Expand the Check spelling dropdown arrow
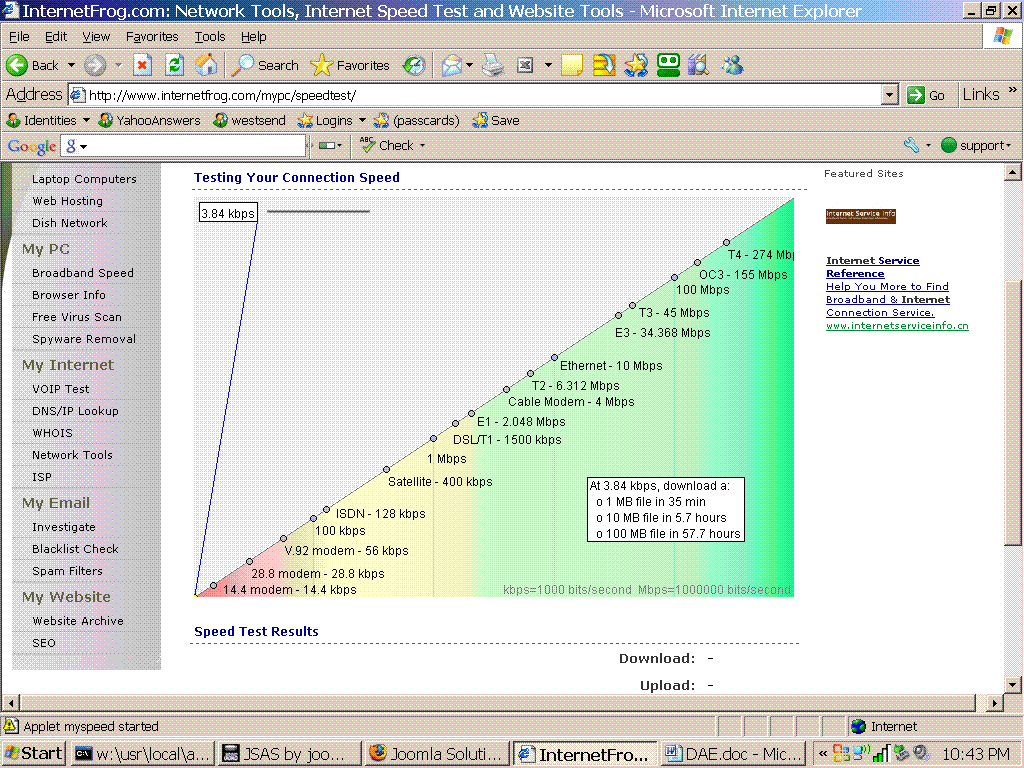This screenshot has width=1024, height=768. (422, 146)
